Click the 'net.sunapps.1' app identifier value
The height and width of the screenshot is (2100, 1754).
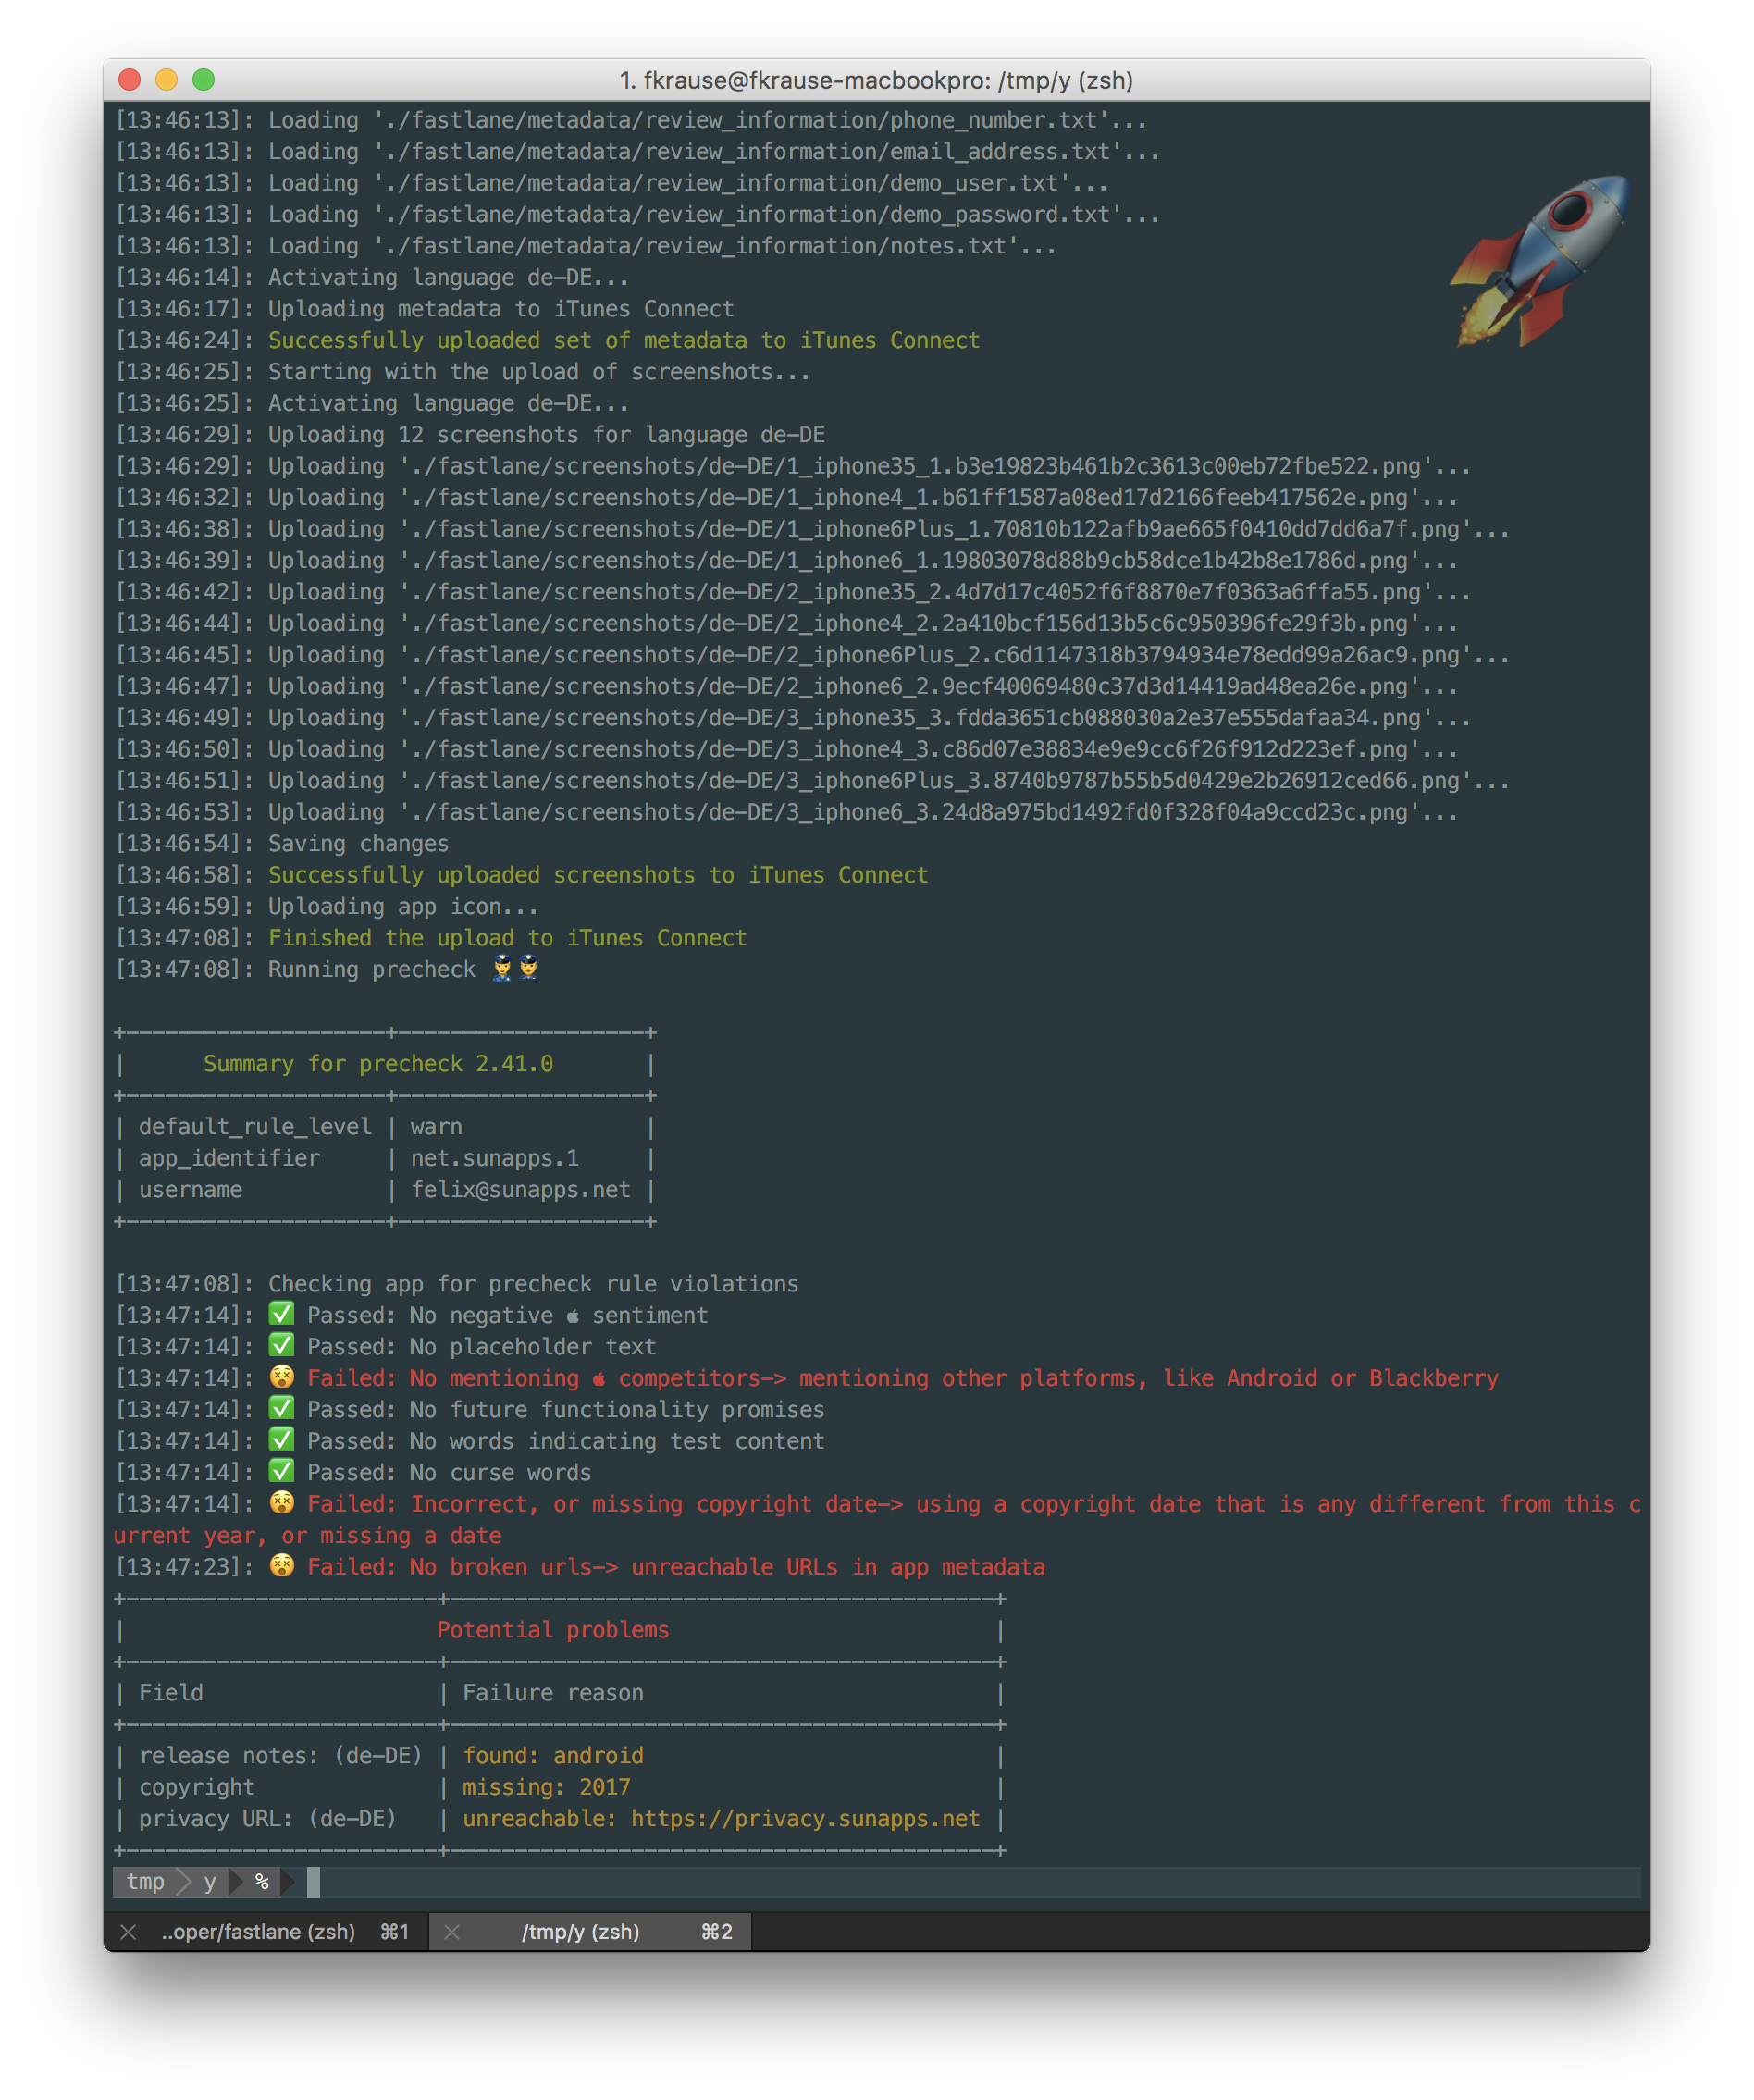pyautogui.click(x=494, y=1158)
